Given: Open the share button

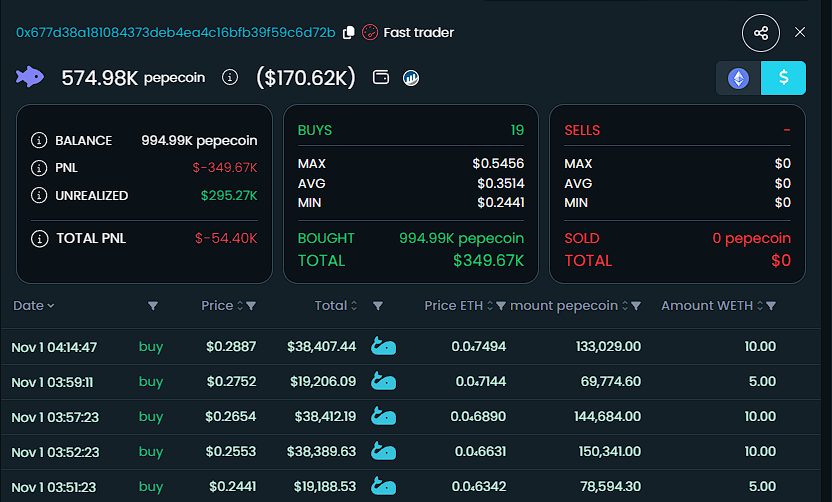Looking at the screenshot, I should click(760, 33).
